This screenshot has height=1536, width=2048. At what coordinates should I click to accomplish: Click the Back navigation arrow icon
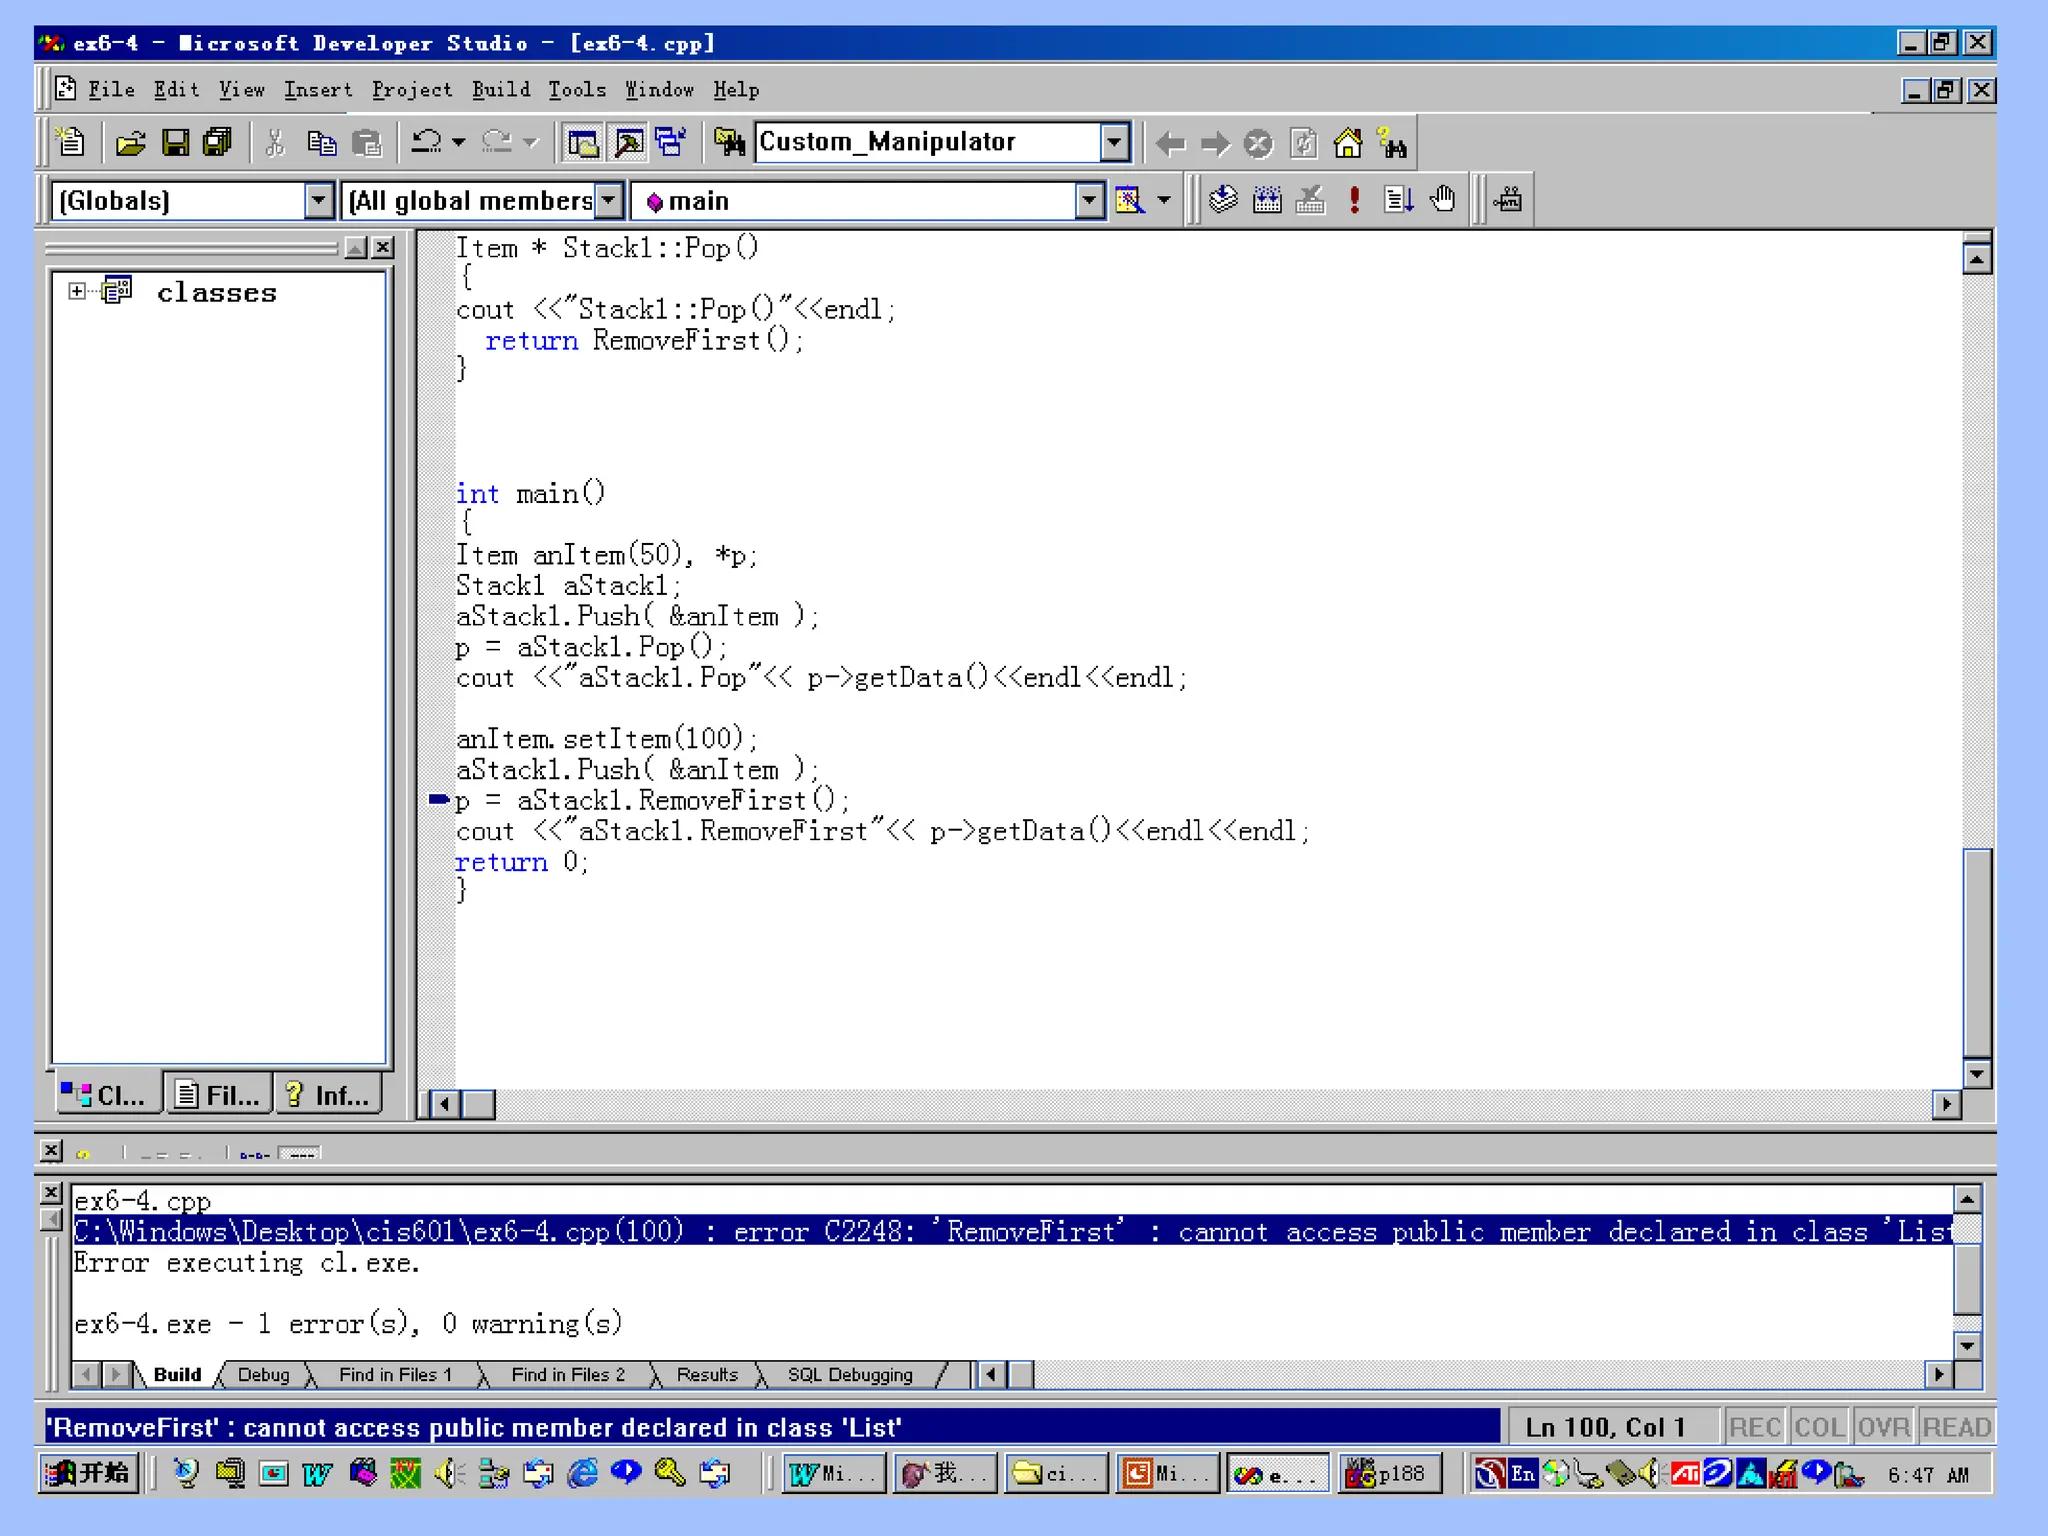1171,144
